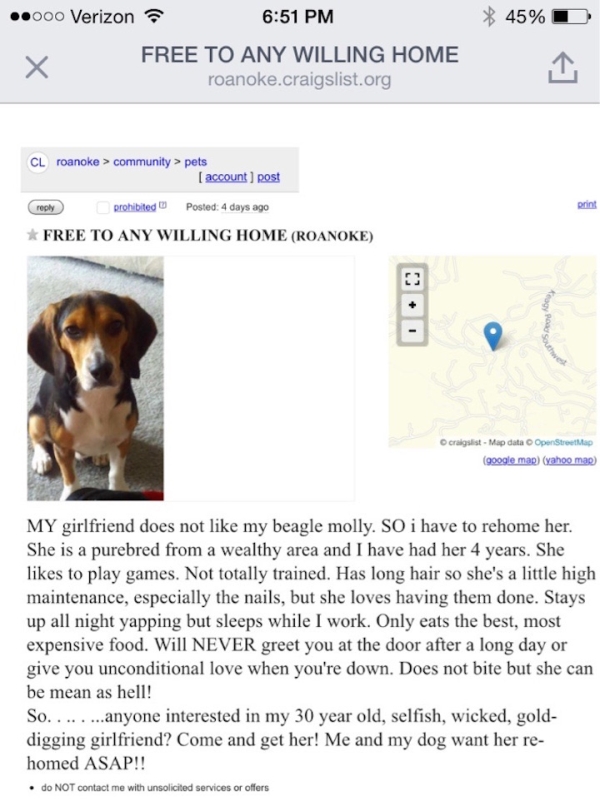This screenshot has height=801, width=600.
Task: Open the pets category breadcrumb
Action: 196,162
